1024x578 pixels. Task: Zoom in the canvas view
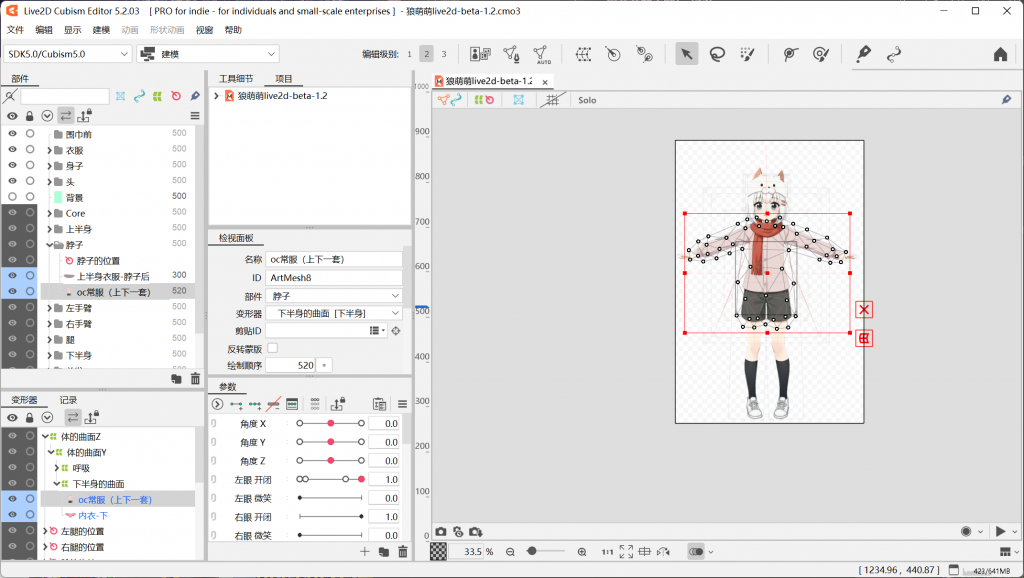coord(582,552)
